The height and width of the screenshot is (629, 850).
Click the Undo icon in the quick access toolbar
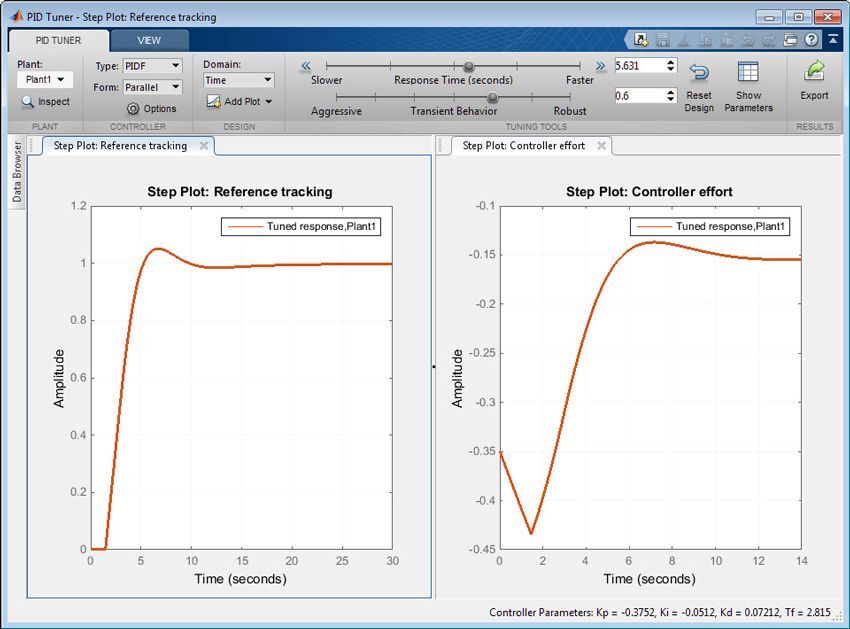[x=745, y=39]
